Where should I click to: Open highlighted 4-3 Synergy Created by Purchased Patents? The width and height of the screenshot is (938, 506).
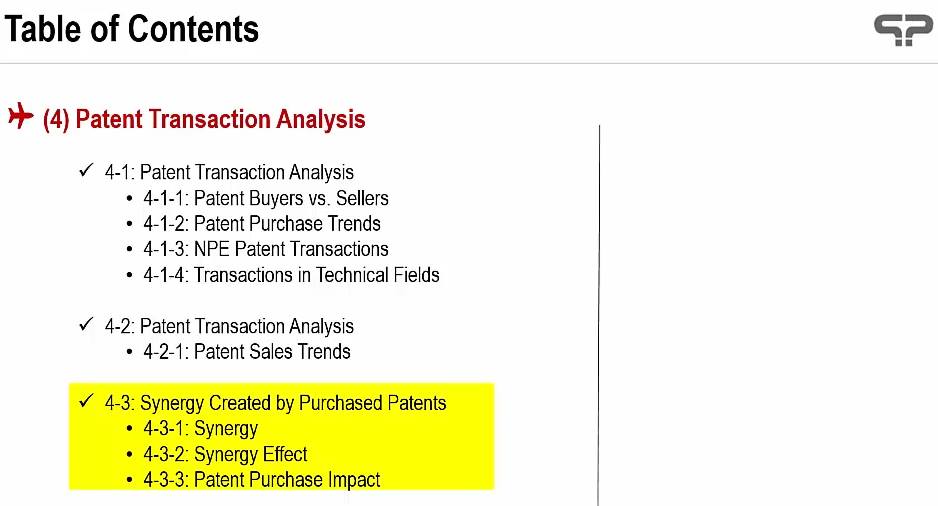click(275, 403)
